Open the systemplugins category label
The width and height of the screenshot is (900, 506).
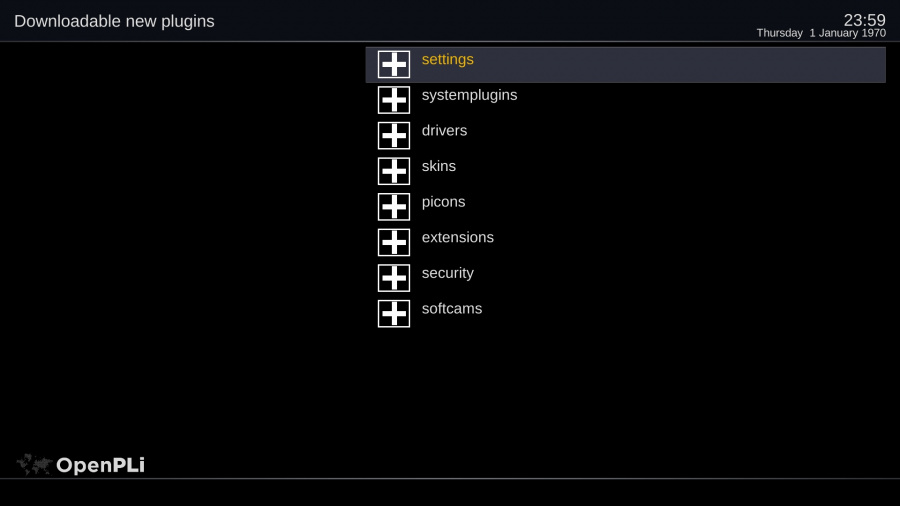(469, 95)
